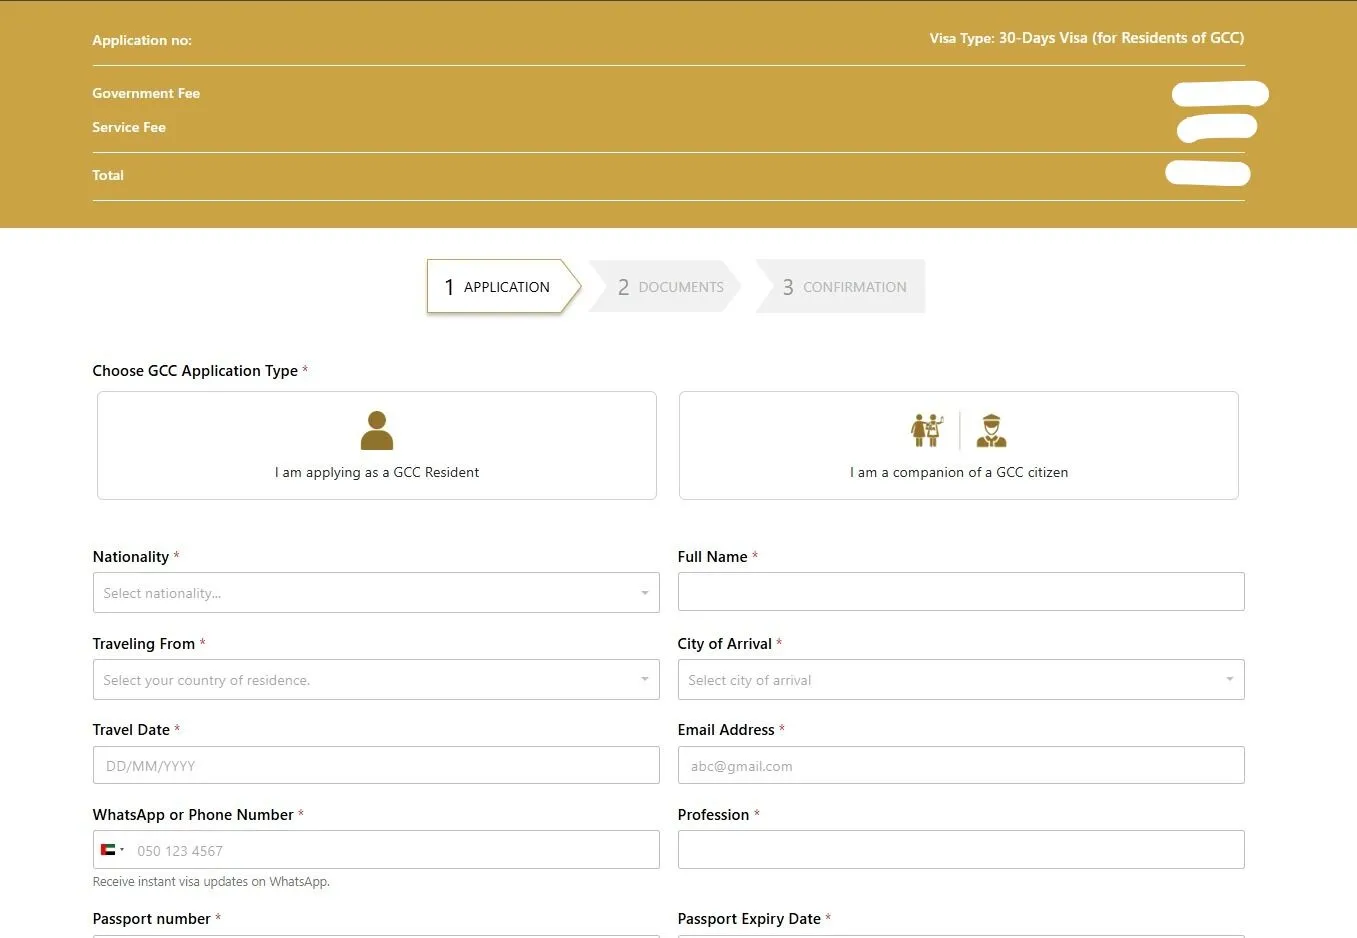Image resolution: width=1357 pixels, height=938 pixels.
Task: Click the Email Address field
Action: (x=960, y=766)
